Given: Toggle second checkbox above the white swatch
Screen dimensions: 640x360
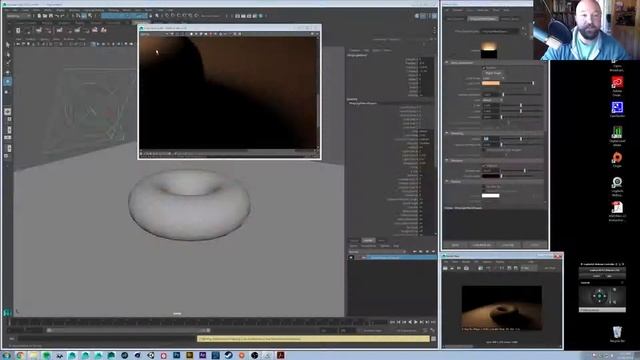Looking at the screenshot, I should (x=484, y=191).
